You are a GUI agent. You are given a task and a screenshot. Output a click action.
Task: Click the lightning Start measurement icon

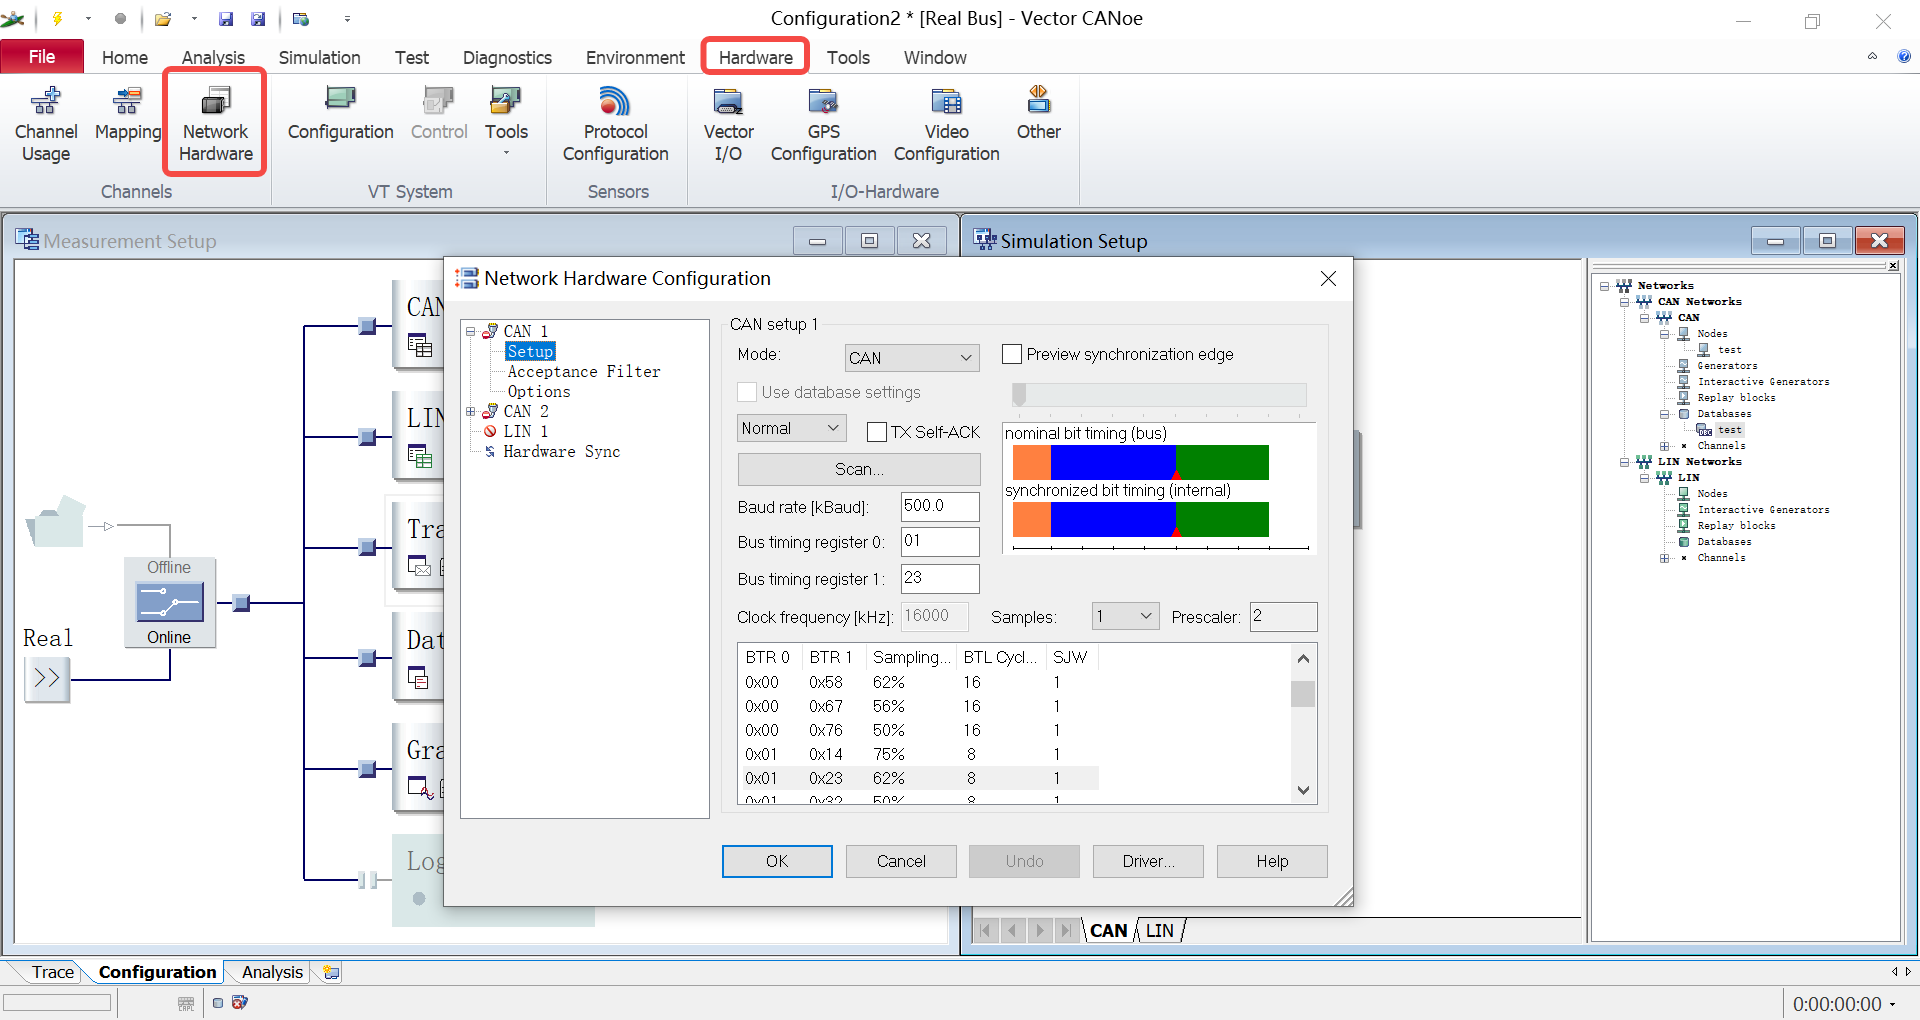[x=57, y=18]
